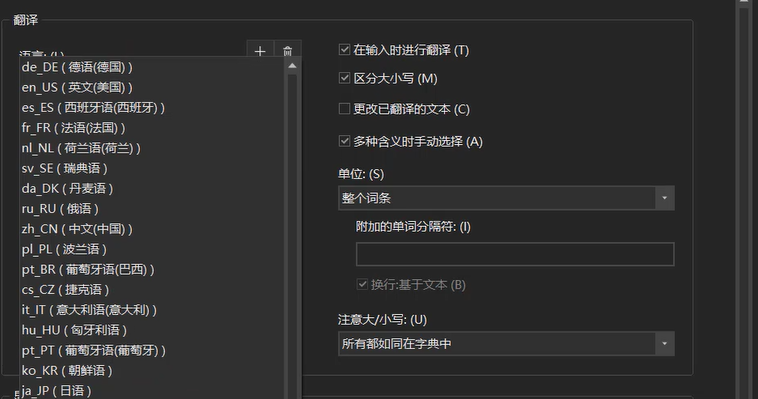
Task: Select it_IT (意大利语(意大利)) language
Action: tap(152, 310)
